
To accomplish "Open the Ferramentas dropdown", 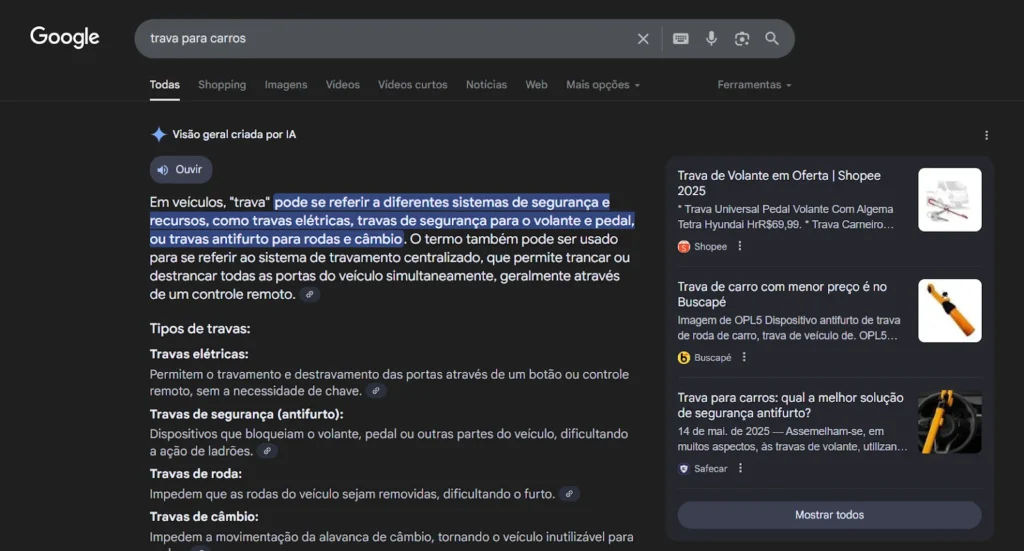I will [x=754, y=85].
